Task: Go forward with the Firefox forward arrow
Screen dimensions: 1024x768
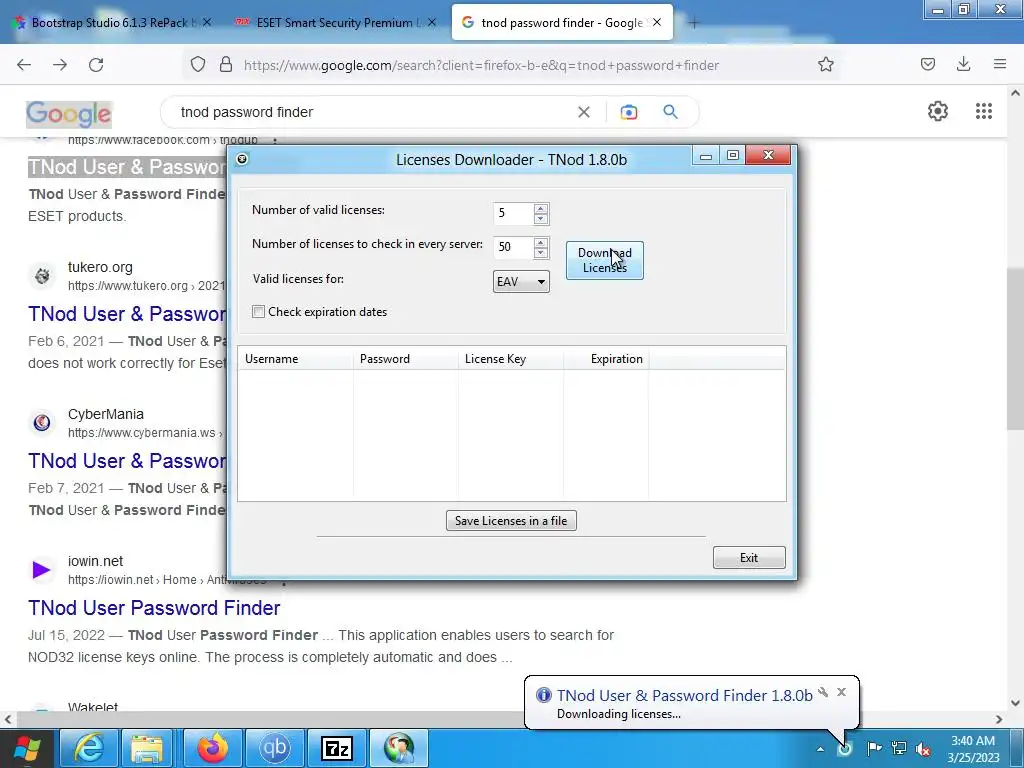Action: point(60,65)
